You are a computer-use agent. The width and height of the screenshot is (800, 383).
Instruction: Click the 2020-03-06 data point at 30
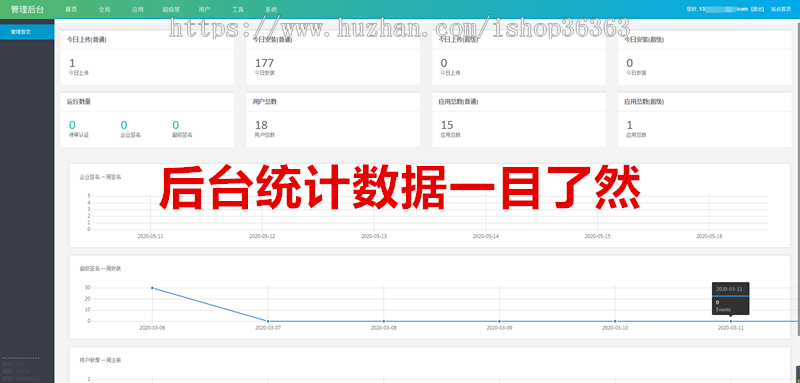pyautogui.click(x=152, y=288)
